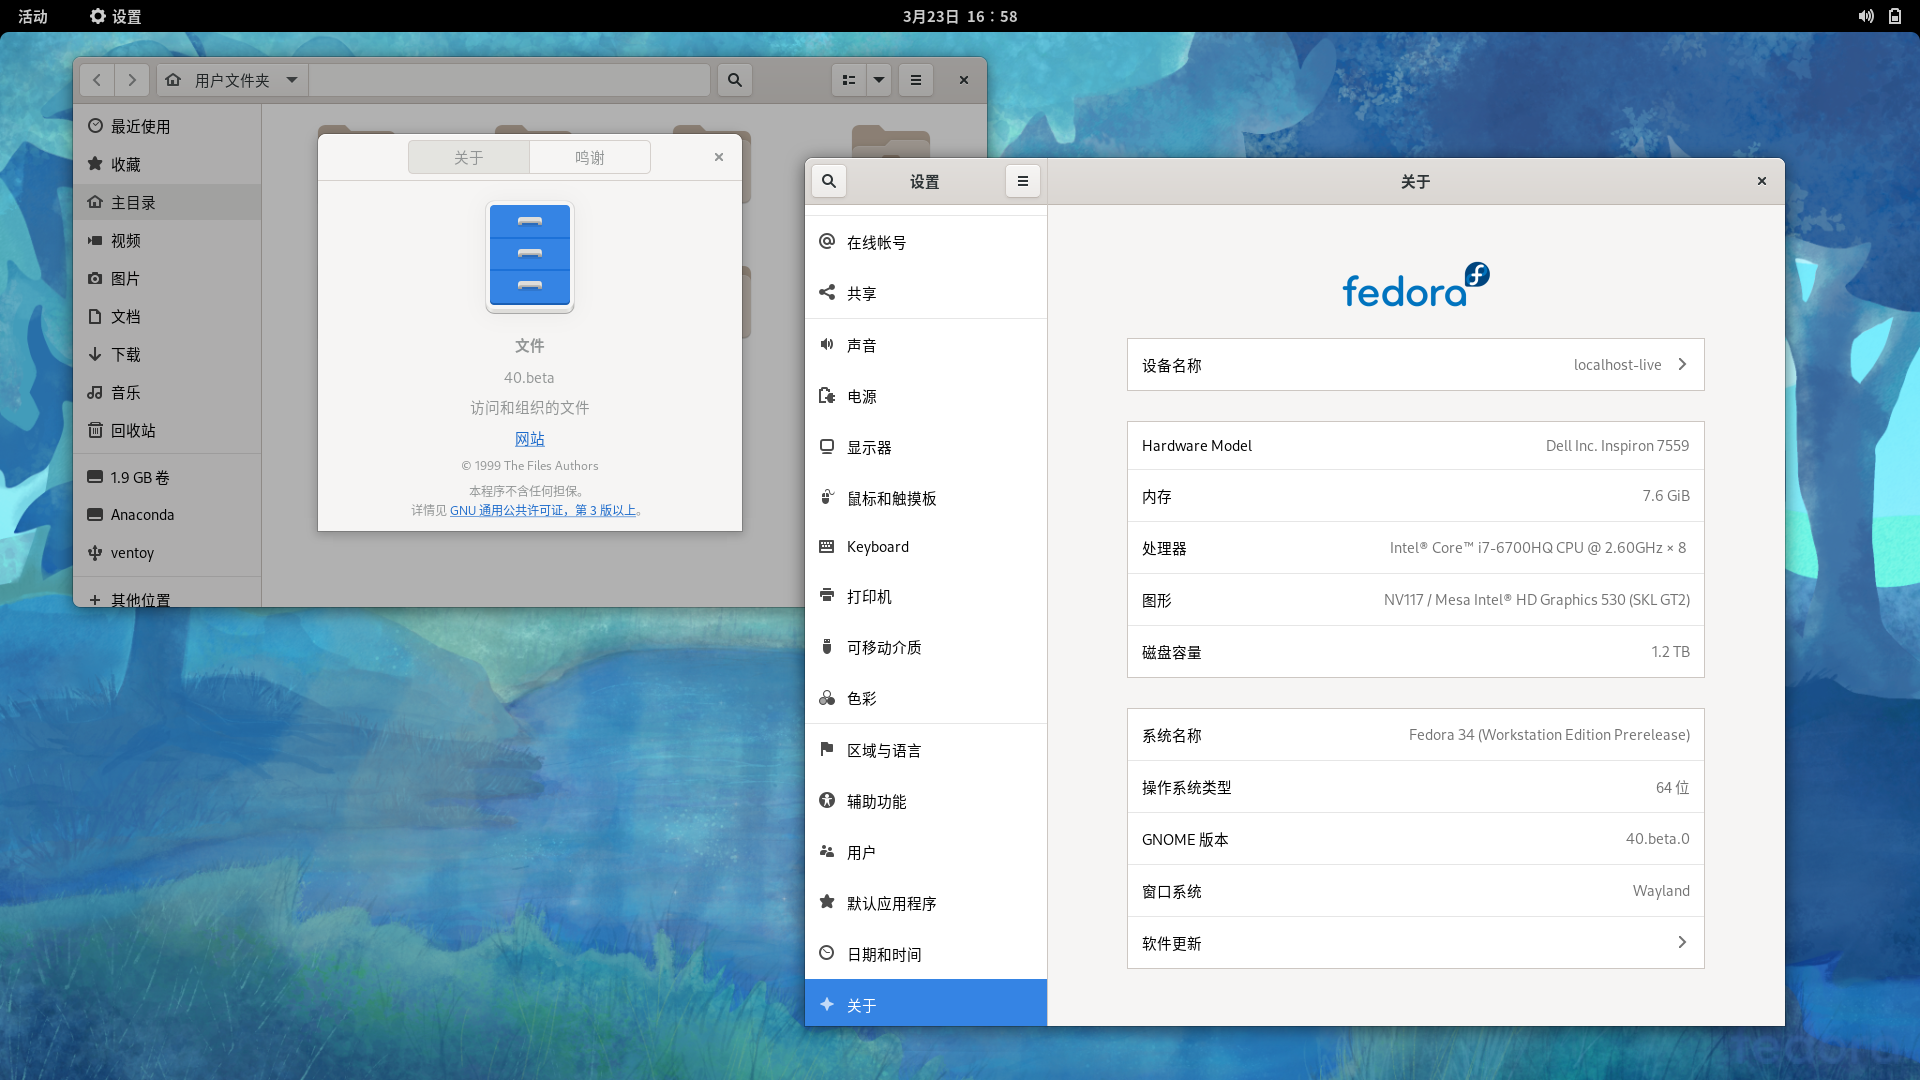Screen dimensions: 1920x1080
Task: Open the Mouse & Touchpad settings panel
Action: pos(891,498)
